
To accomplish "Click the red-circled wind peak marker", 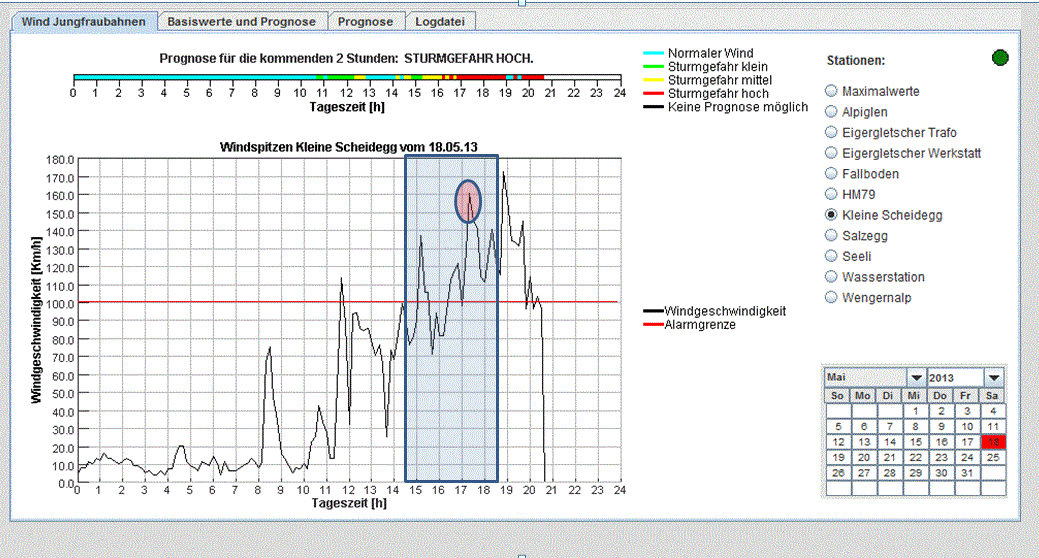I will coord(468,202).
